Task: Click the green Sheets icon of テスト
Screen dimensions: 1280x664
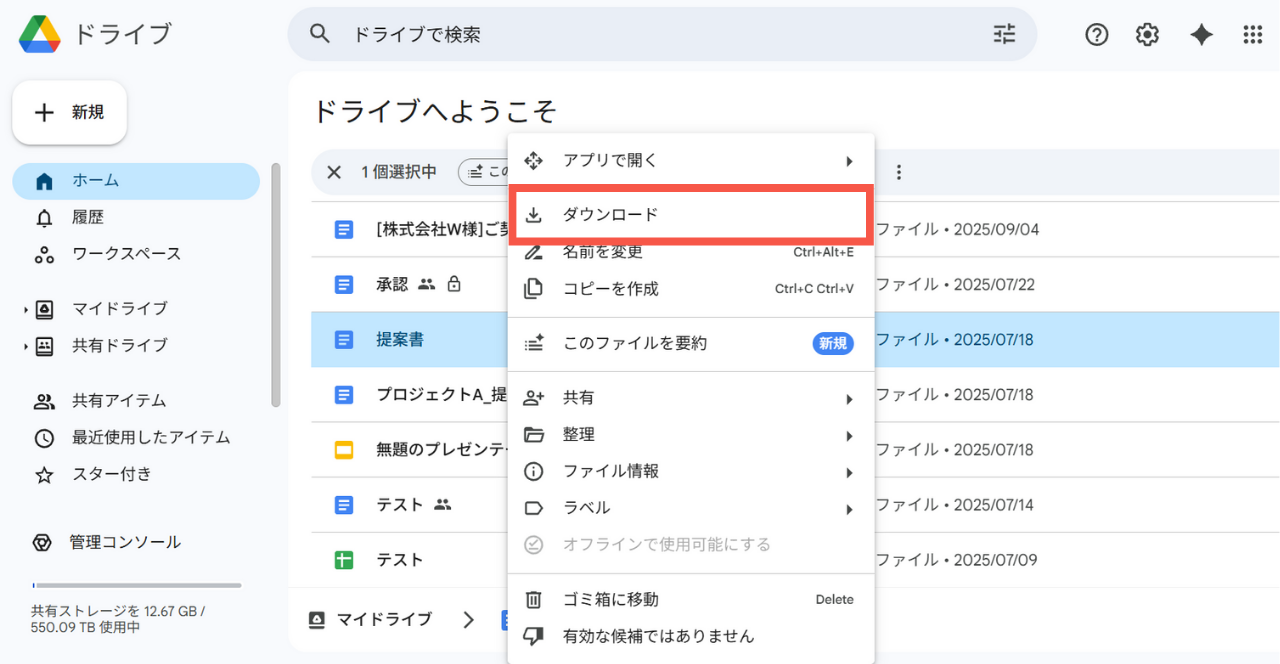Action: tap(344, 559)
